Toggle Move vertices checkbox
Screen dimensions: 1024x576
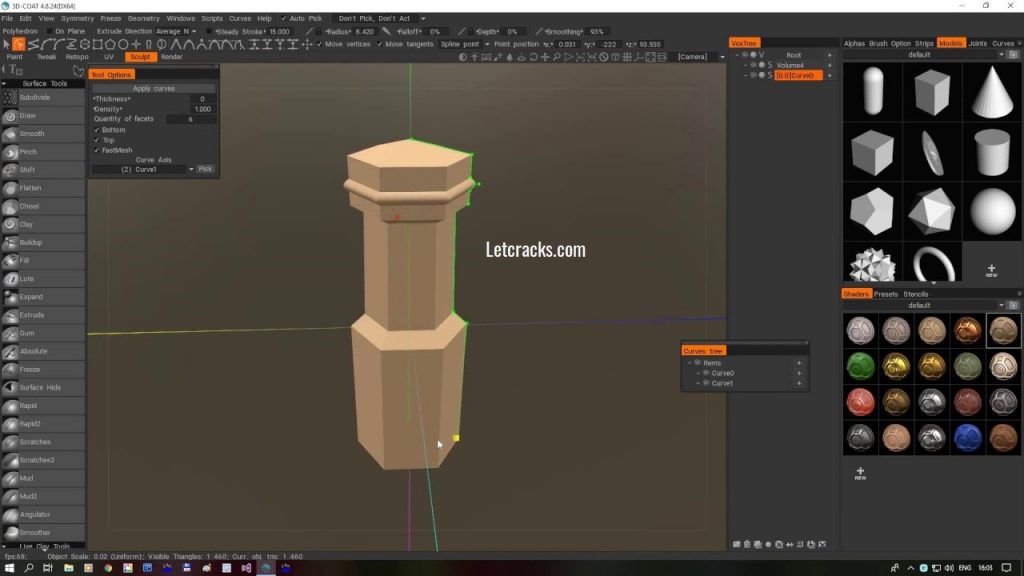tap(319, 44)
